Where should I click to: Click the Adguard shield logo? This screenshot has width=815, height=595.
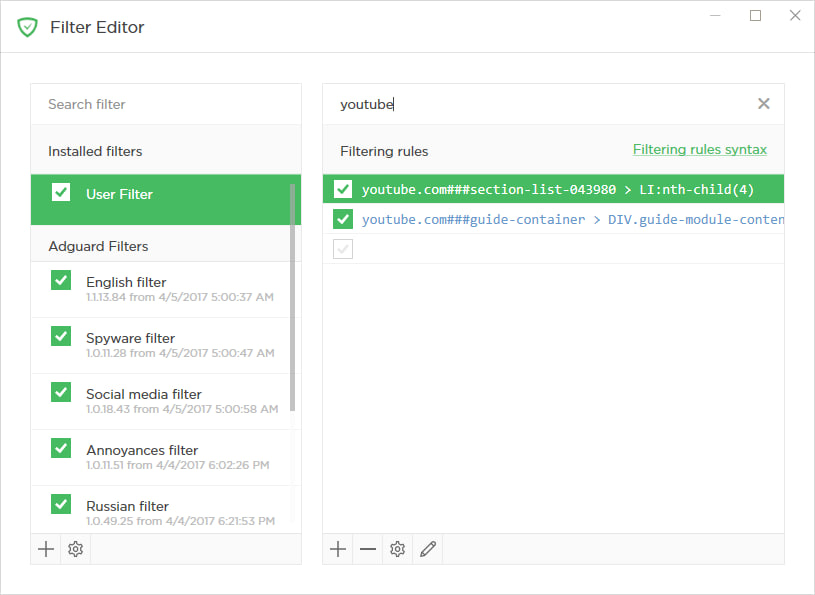click(27, 27)
